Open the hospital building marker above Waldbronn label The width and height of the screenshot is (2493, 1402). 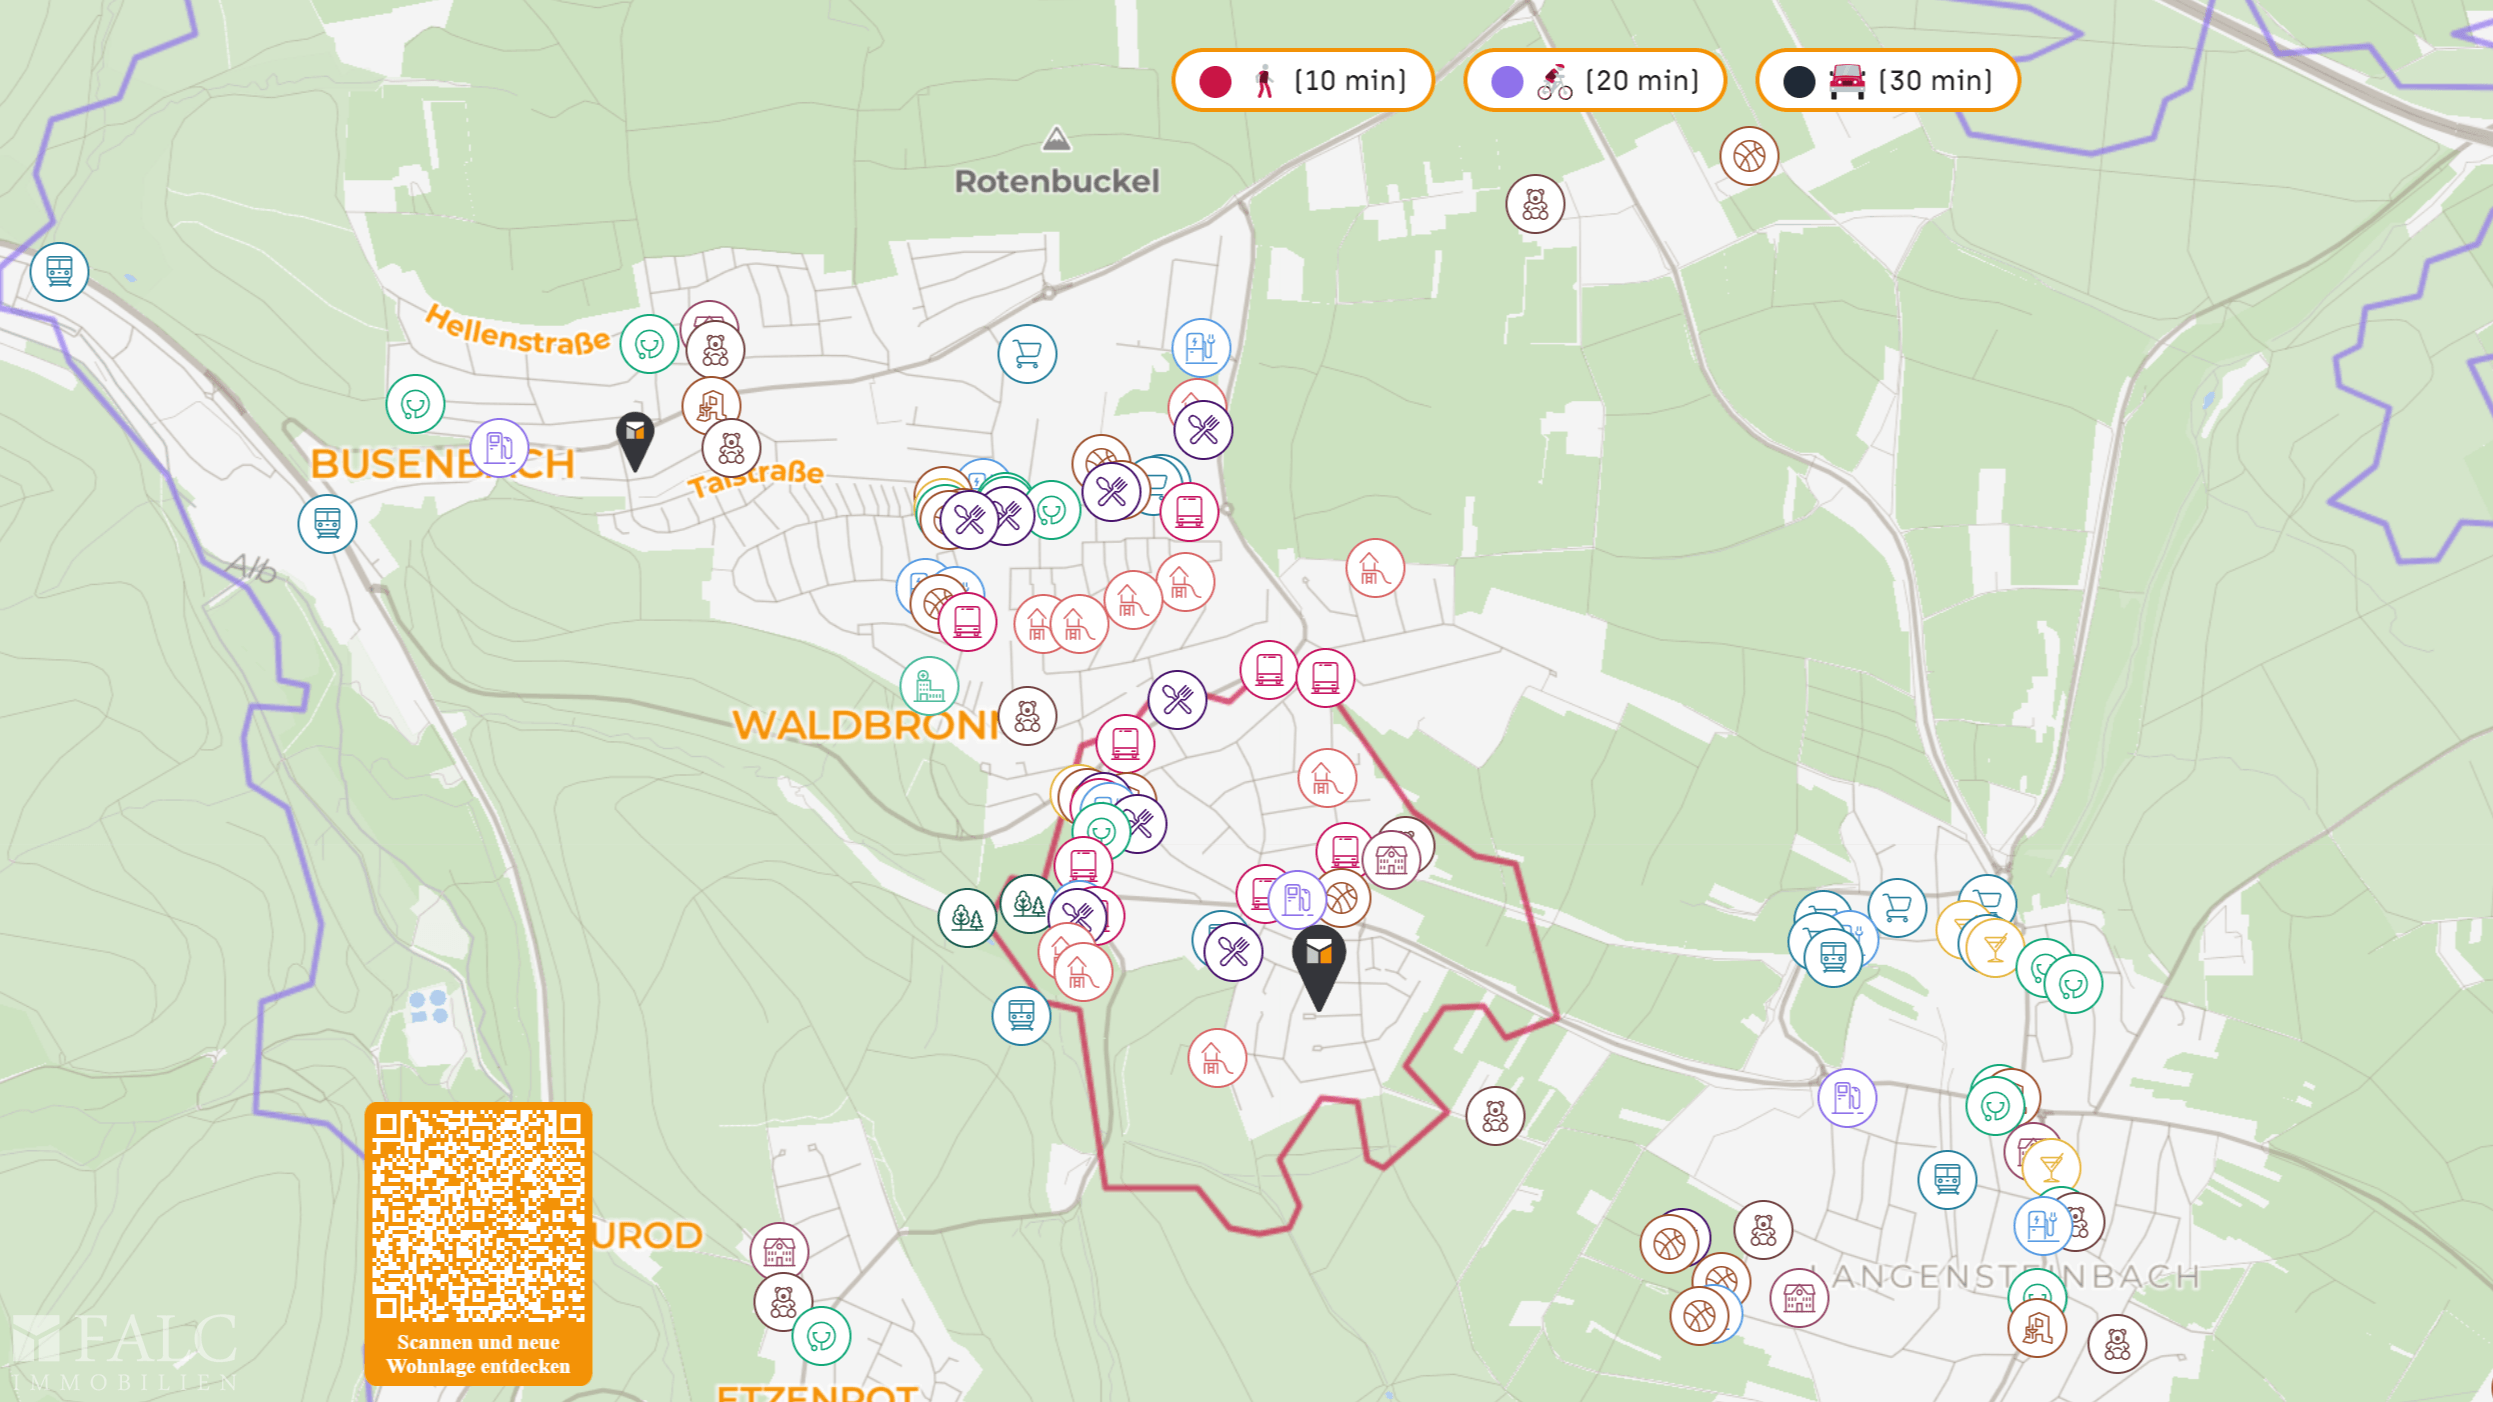(x=929, y=686)
